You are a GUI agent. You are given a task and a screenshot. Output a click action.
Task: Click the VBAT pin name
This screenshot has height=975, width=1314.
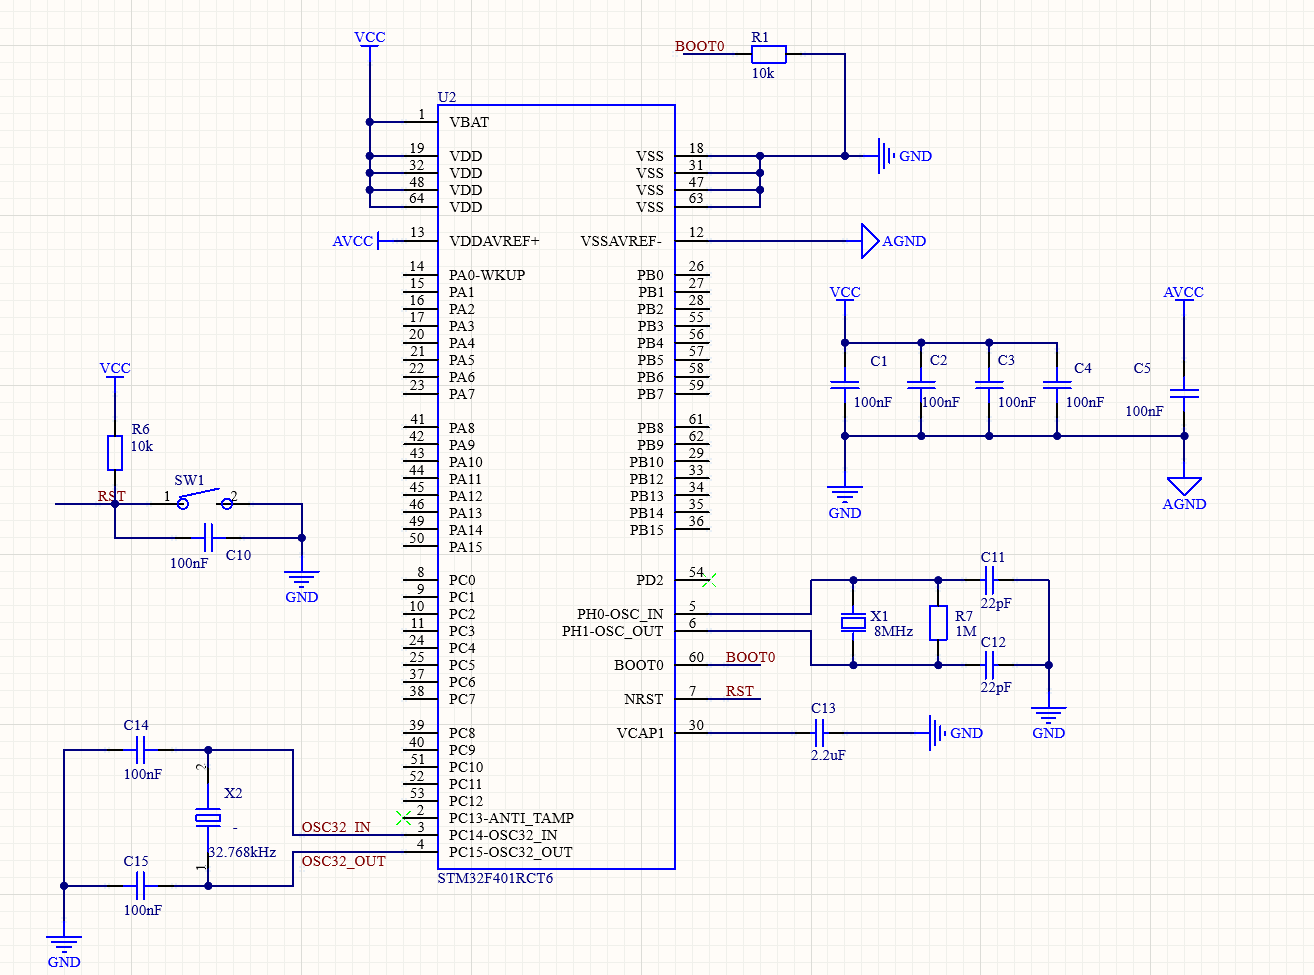pos(469,122)
